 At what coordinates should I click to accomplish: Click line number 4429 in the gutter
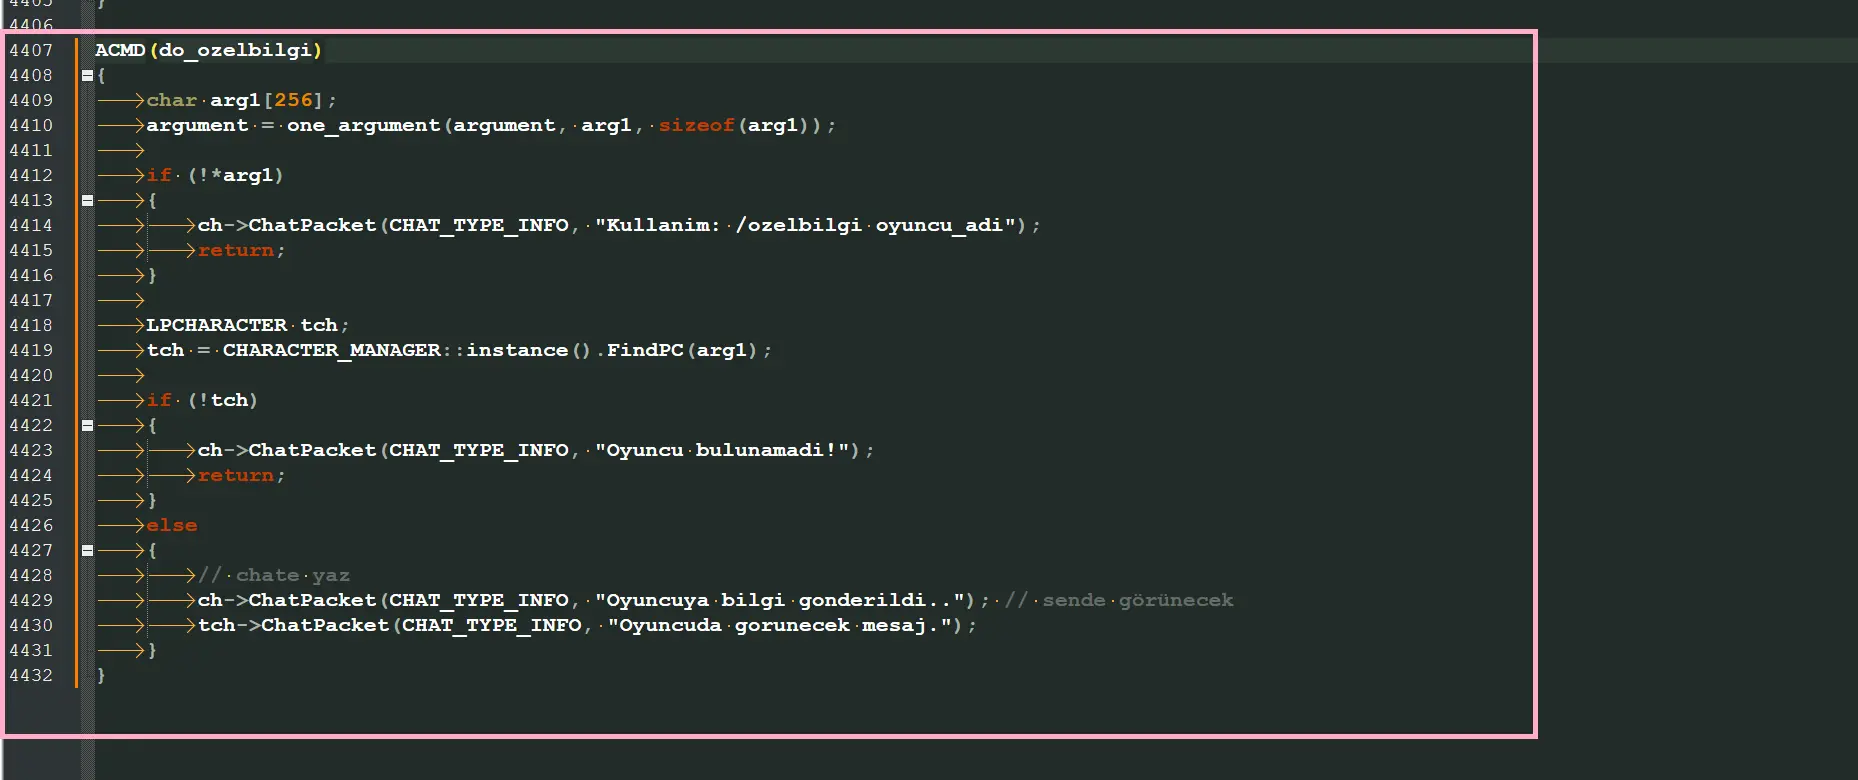click(x=31, y=600)
